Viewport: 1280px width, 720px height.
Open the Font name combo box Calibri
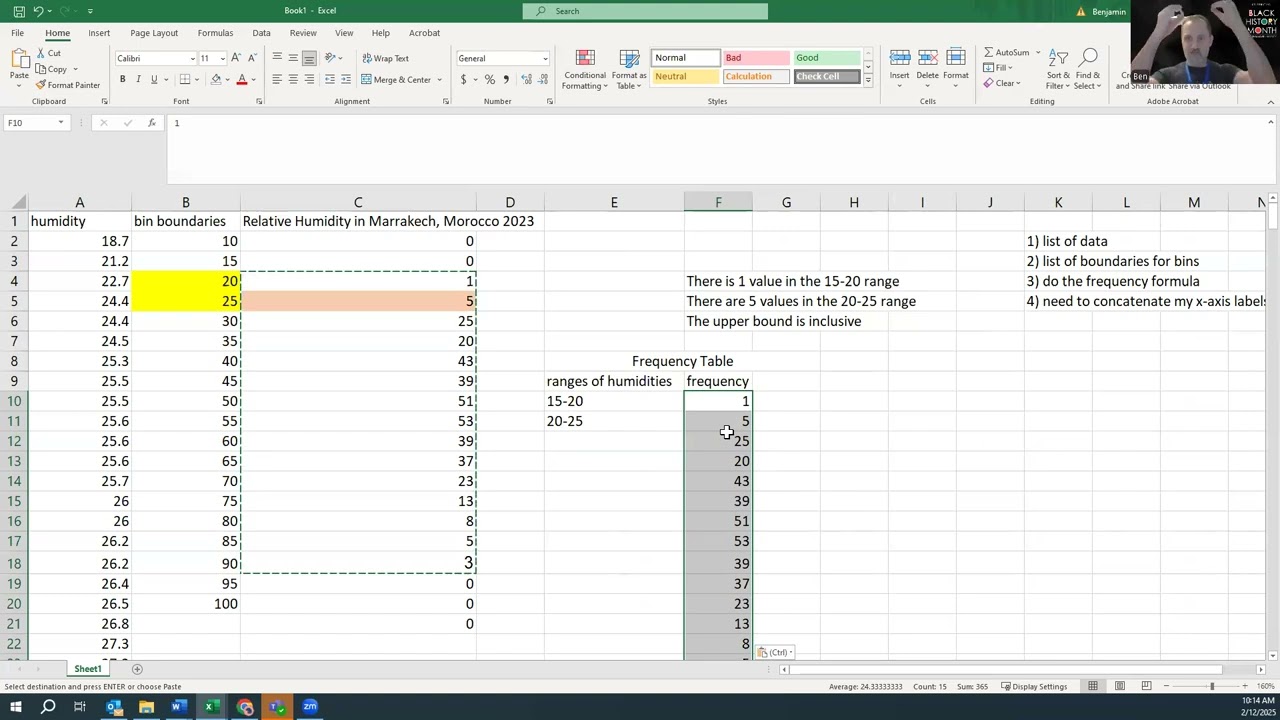pos(155,58)
